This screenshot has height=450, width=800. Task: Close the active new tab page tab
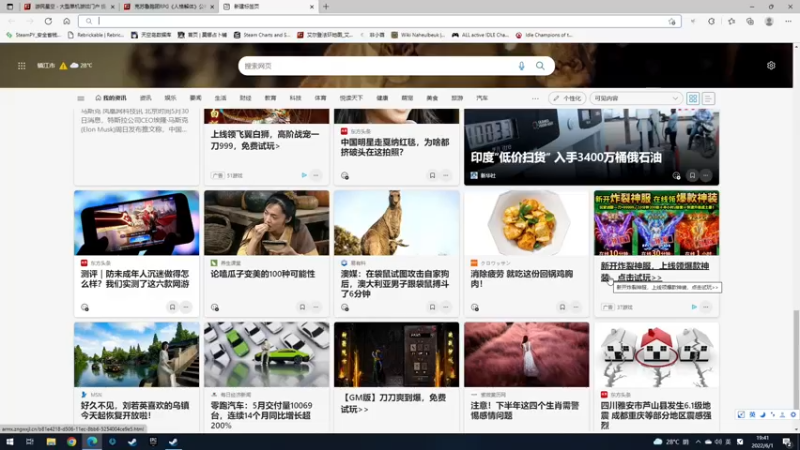312,7
